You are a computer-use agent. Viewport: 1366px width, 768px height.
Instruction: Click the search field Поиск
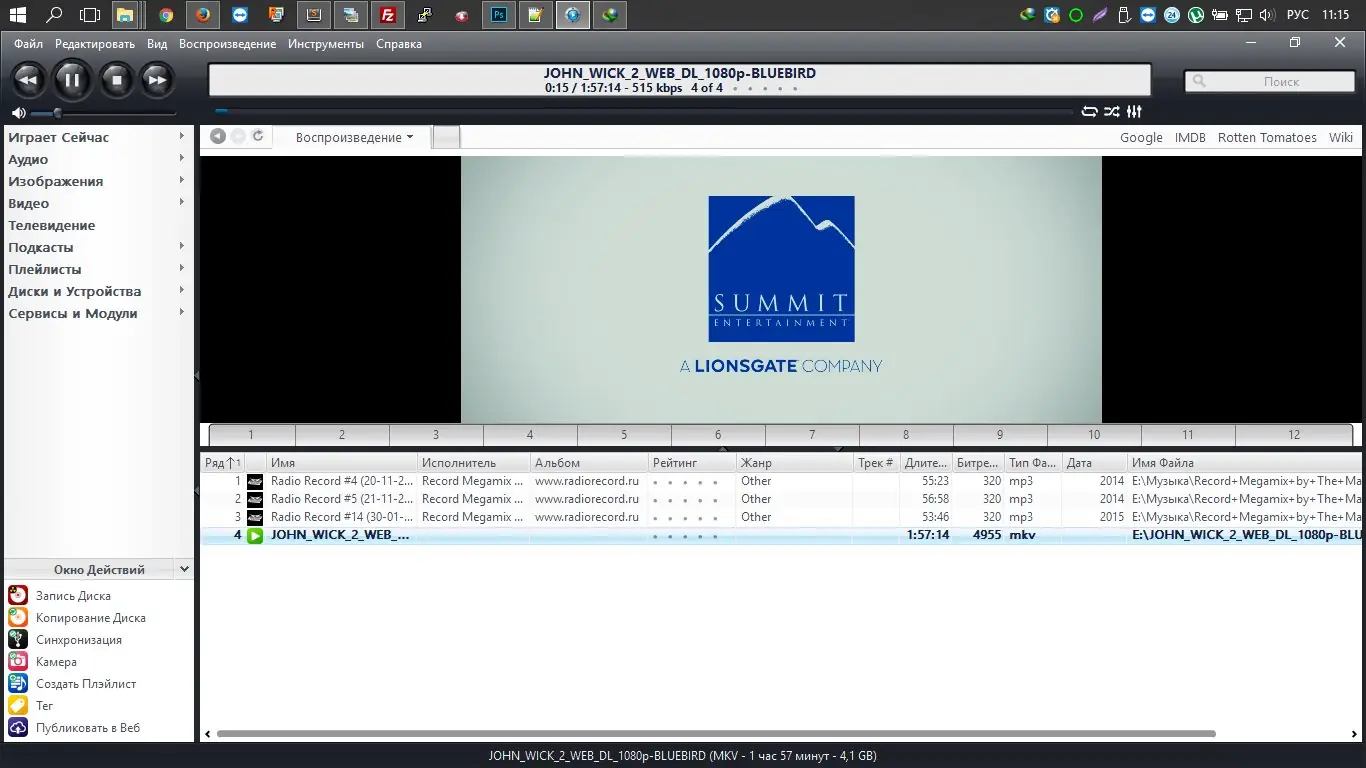pos(1270,82)
